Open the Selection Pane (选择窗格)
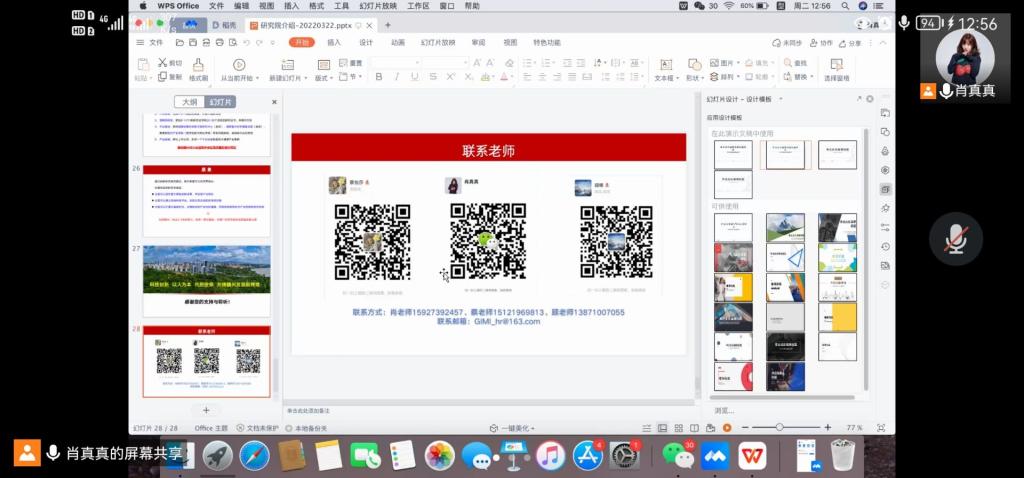 (x=836, y=66)
